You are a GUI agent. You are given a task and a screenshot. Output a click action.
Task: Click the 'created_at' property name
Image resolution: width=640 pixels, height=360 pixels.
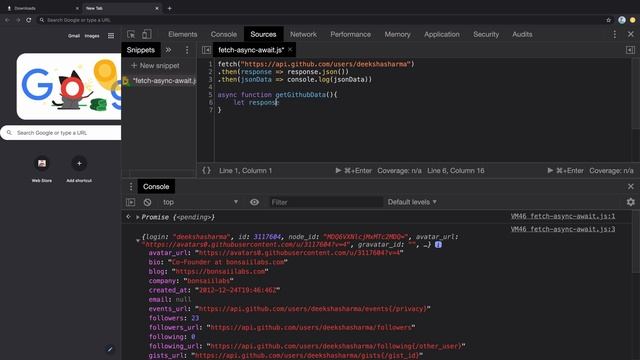coord(168,290)
